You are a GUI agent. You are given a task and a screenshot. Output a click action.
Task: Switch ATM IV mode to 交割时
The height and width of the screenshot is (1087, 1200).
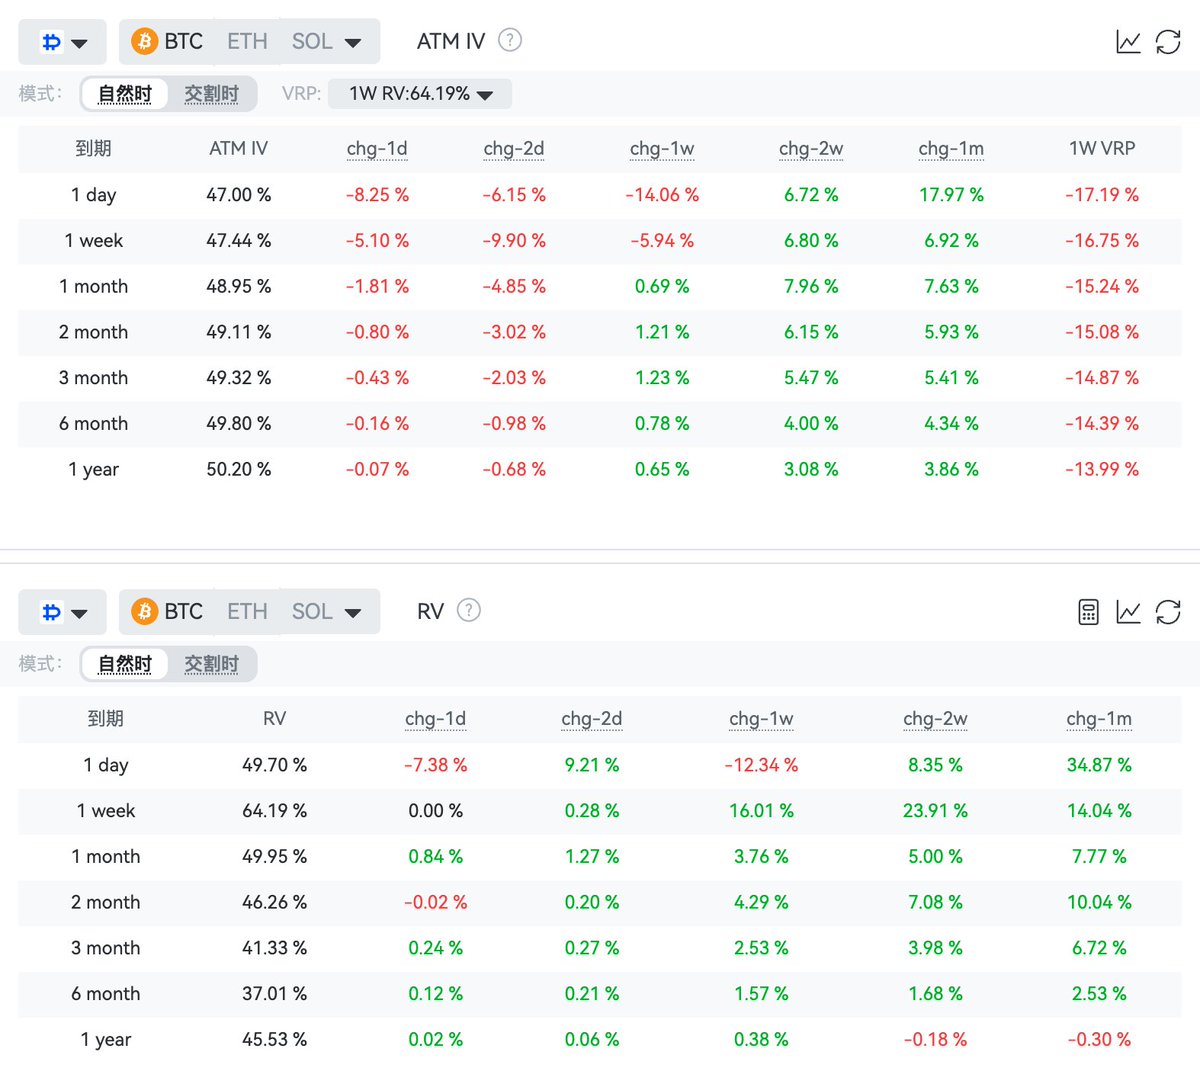pos(211,94)
